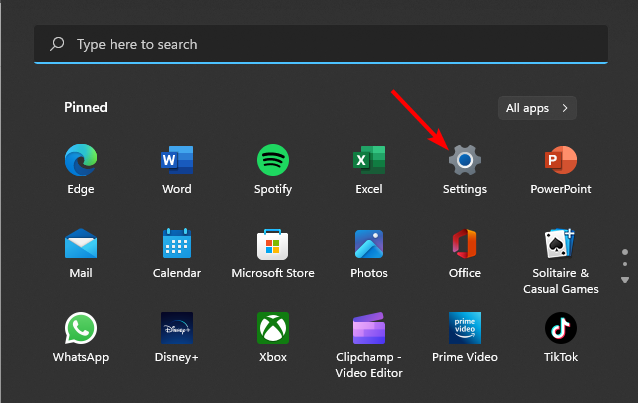Click the search magnifier icon
The height and width of the screenshot is (403, 638).
click(57, 44)
